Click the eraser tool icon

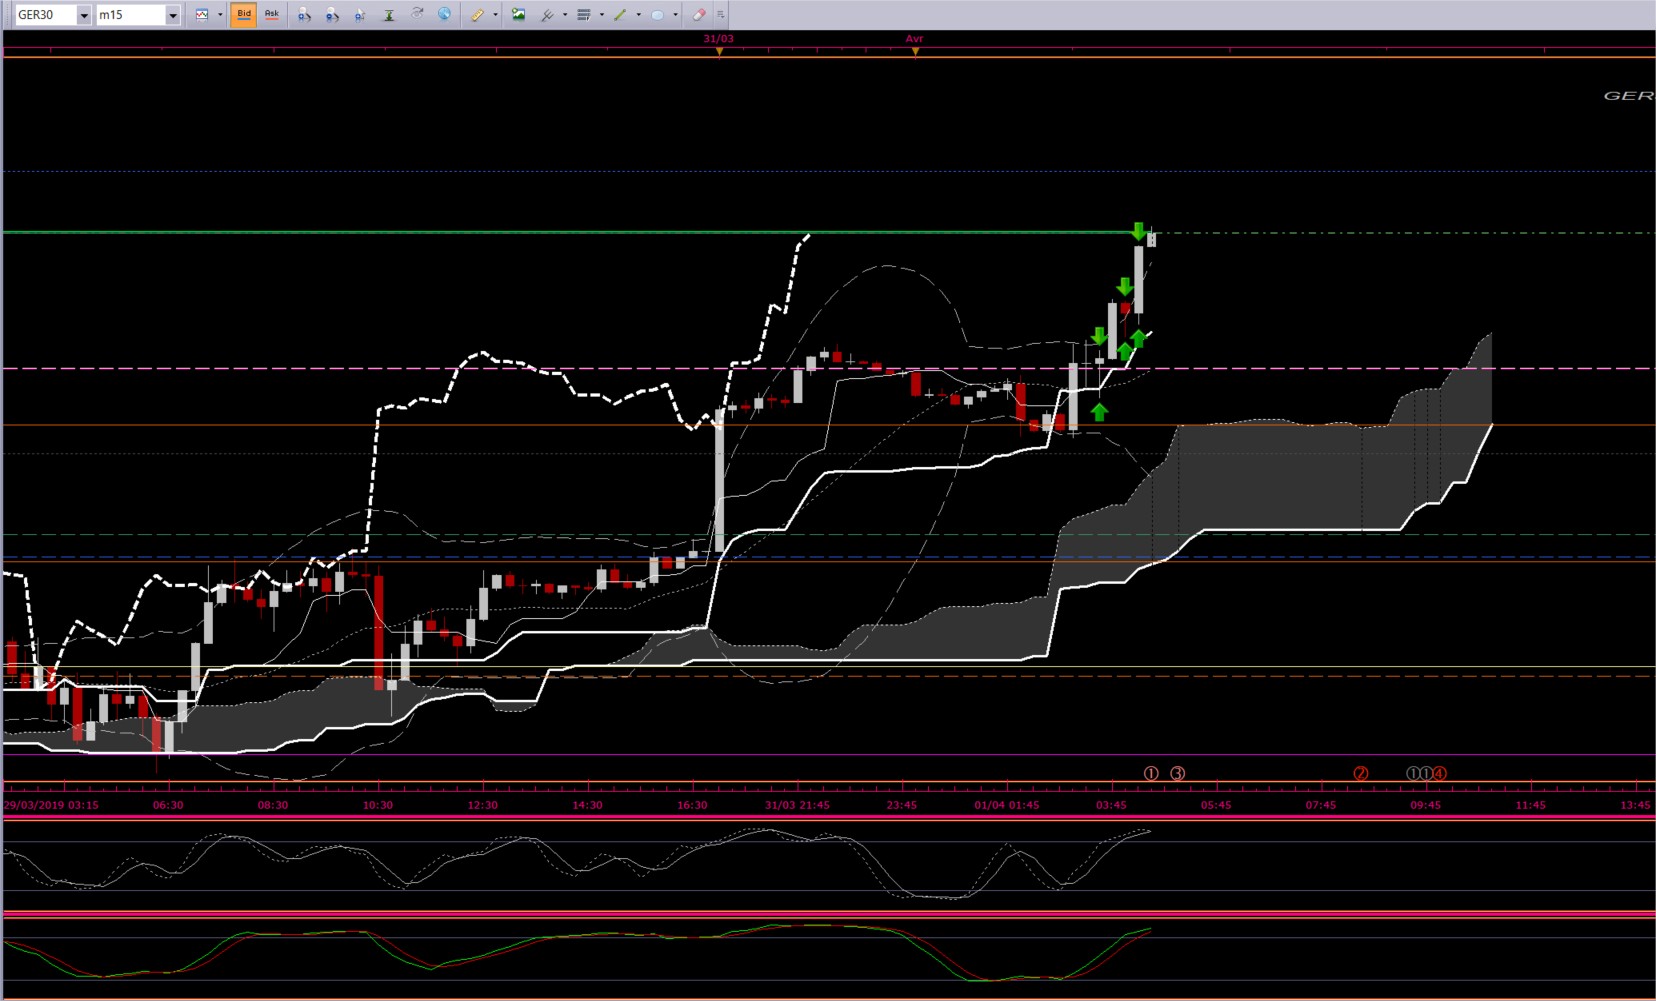click(x=699, y=15)
